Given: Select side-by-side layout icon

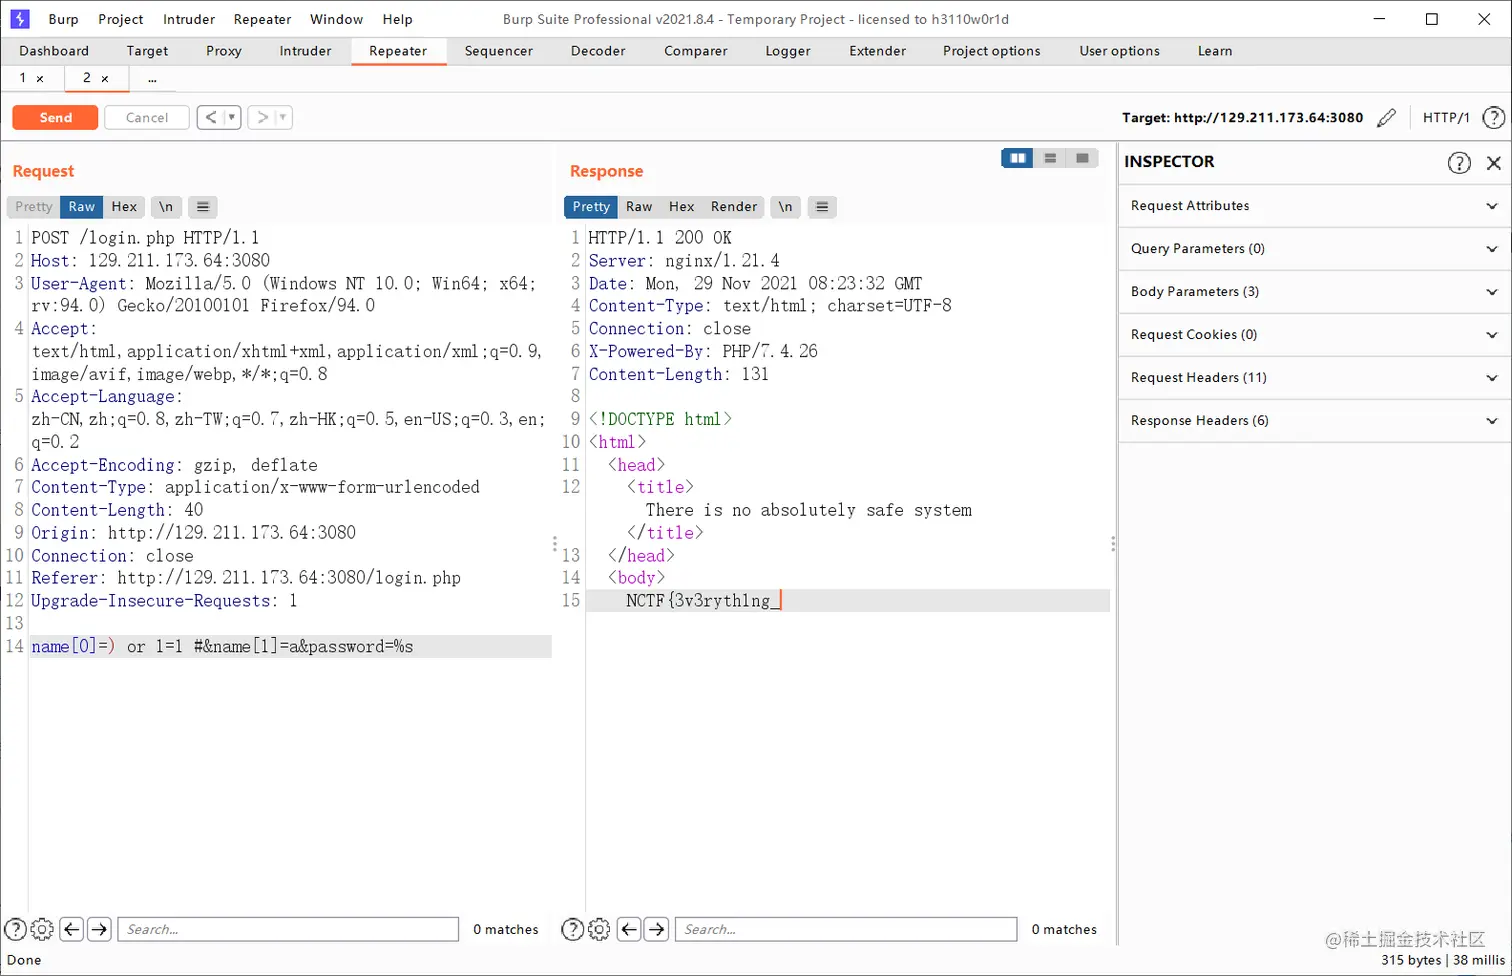Looking at the screenshot, I should (1017, 158).
